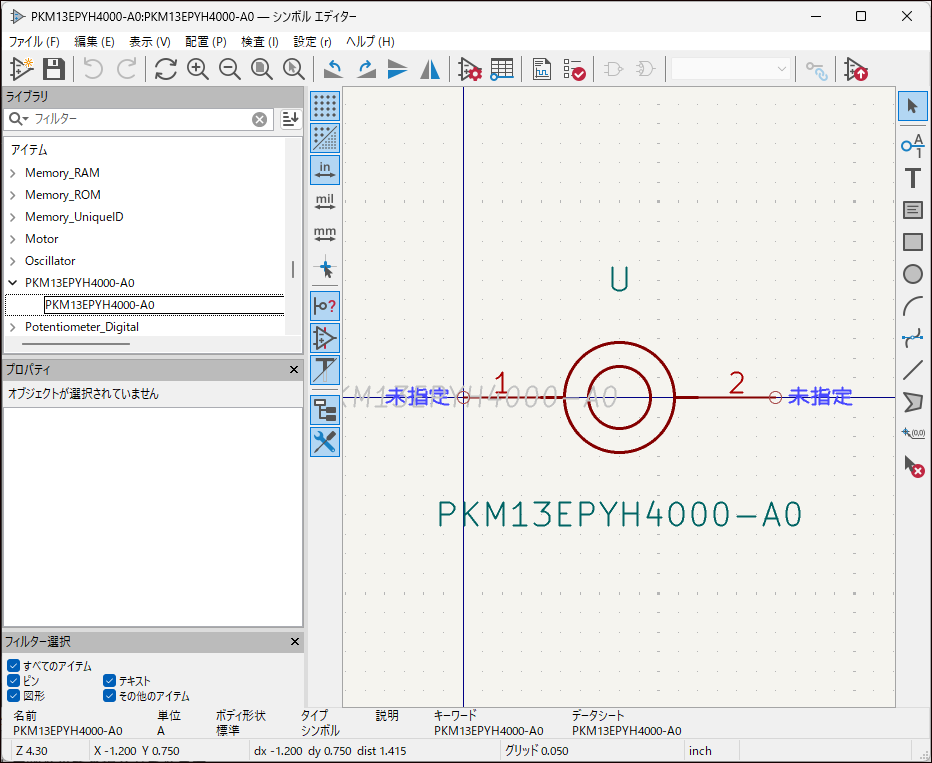Select the Draw Rectangle tool
This screenshot has height=763, width=932.
(912, 242)
